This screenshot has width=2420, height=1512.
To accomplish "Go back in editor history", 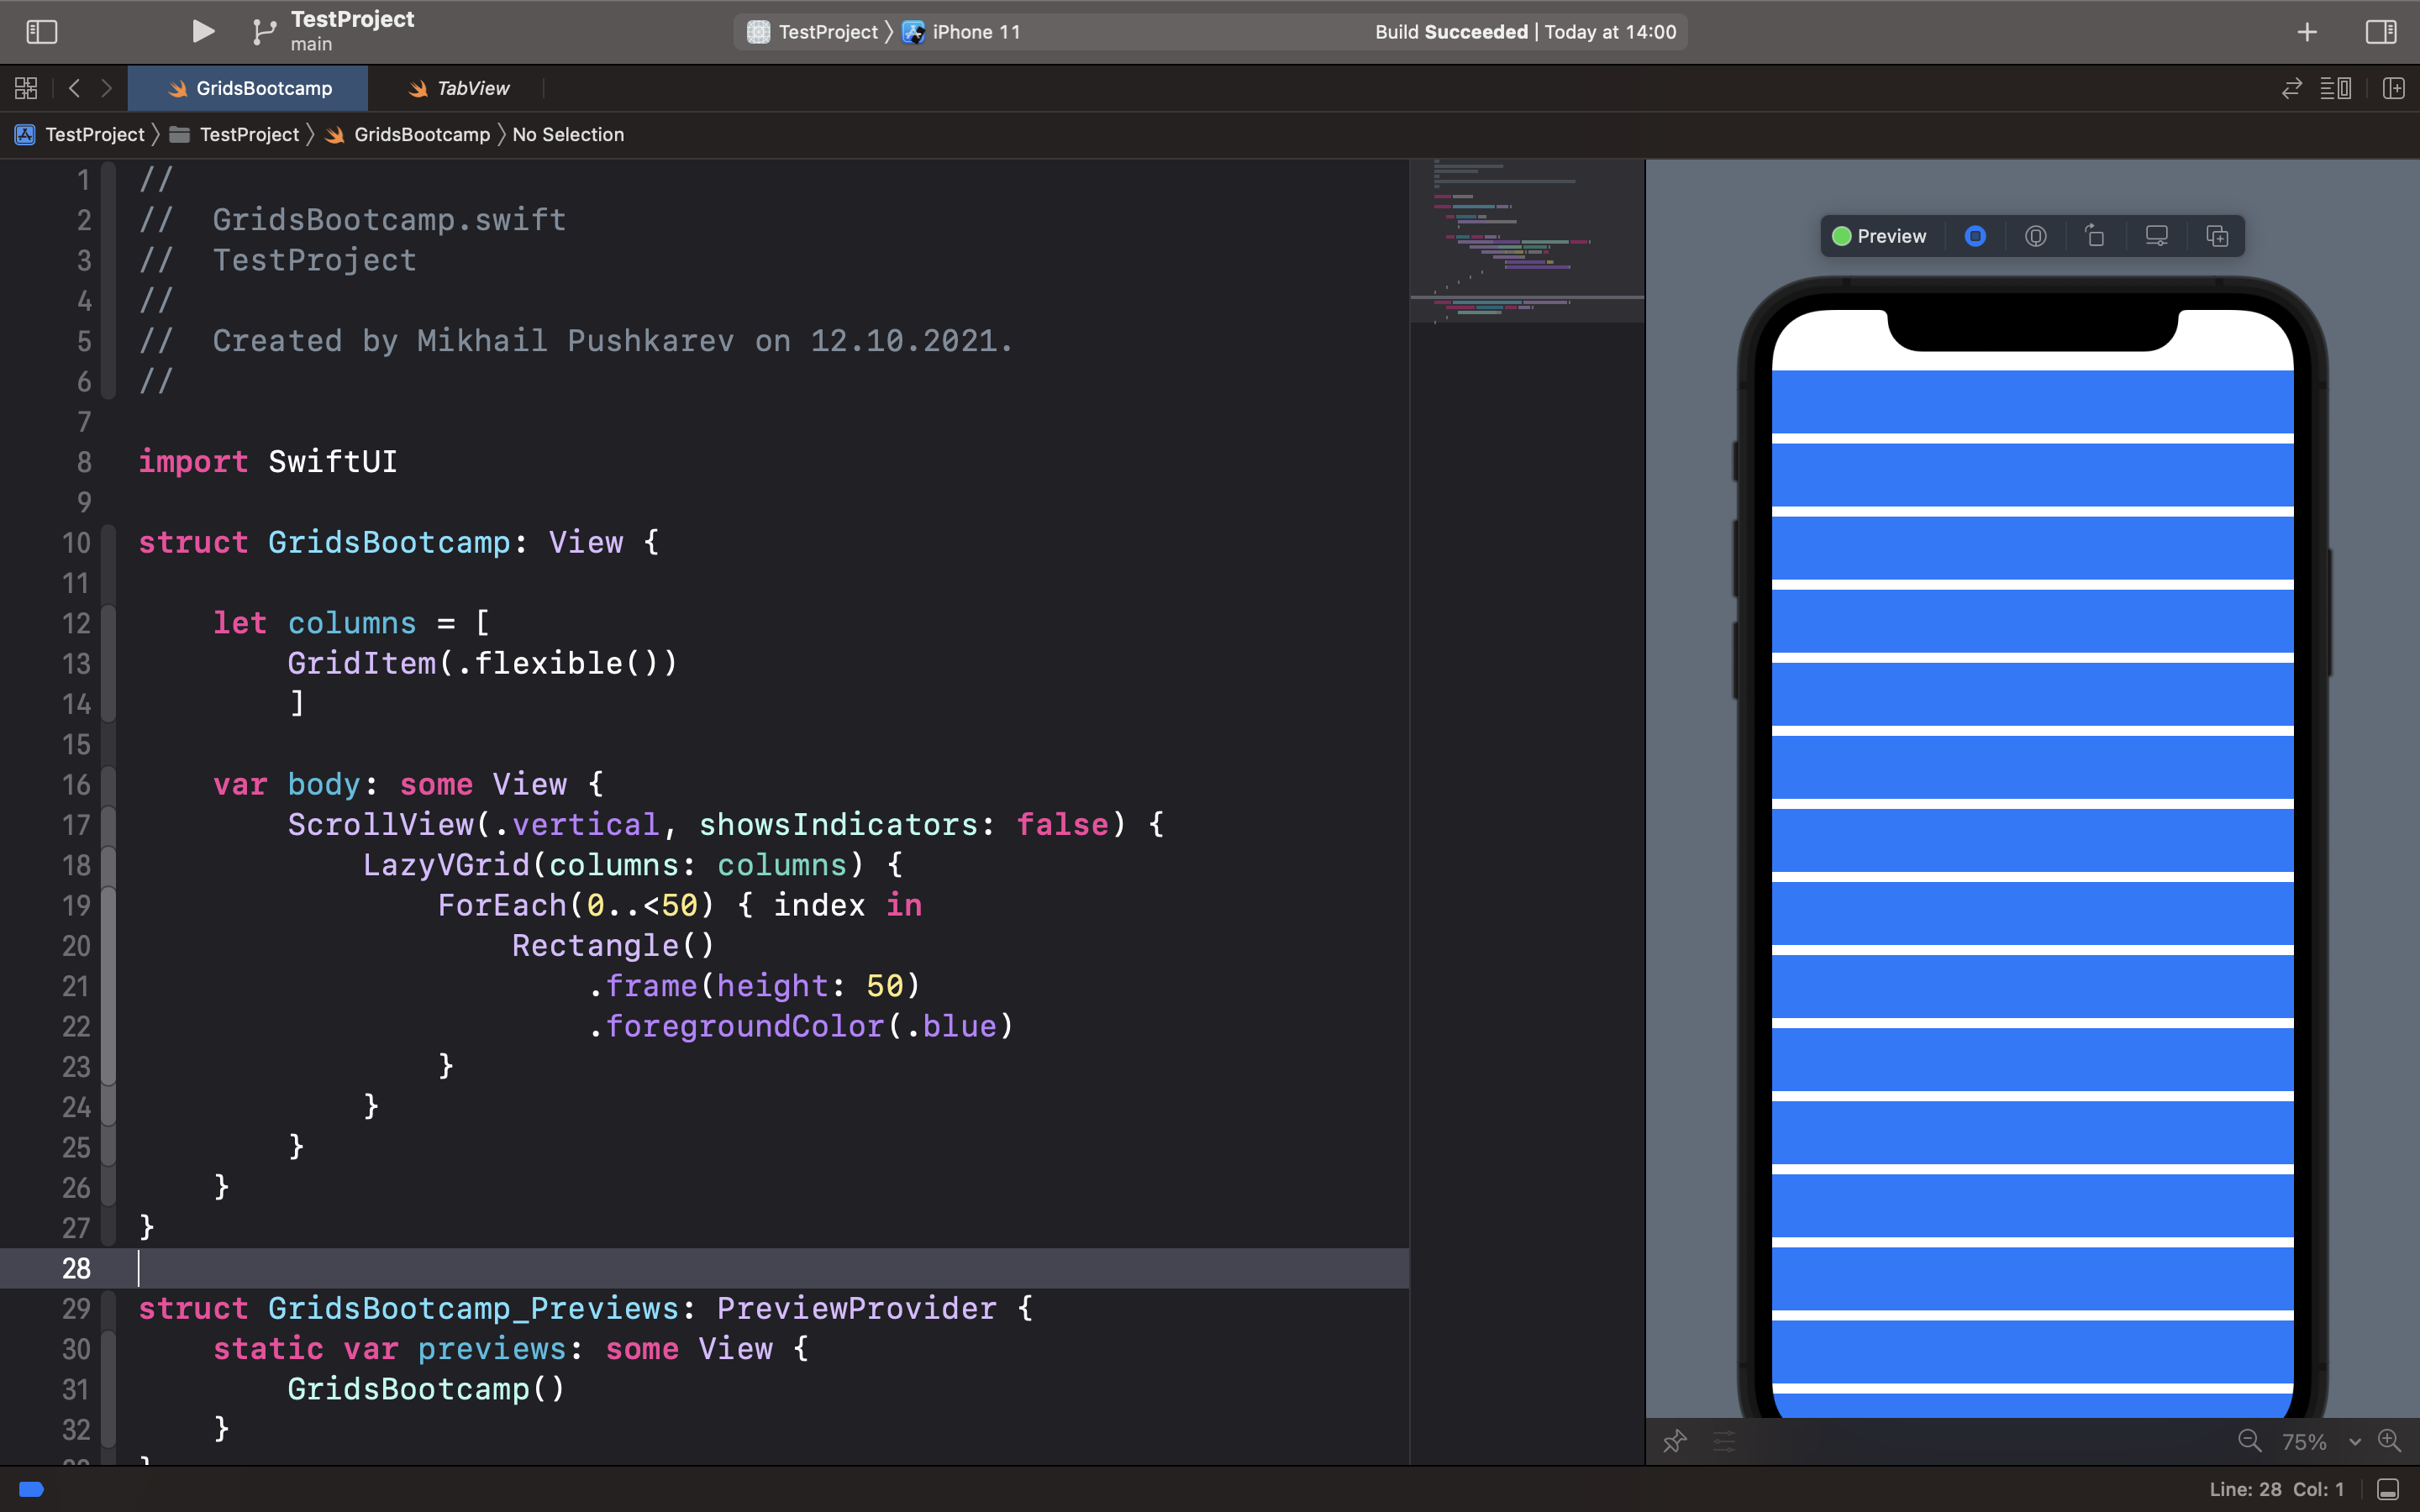I will click(x=75, y=88).
